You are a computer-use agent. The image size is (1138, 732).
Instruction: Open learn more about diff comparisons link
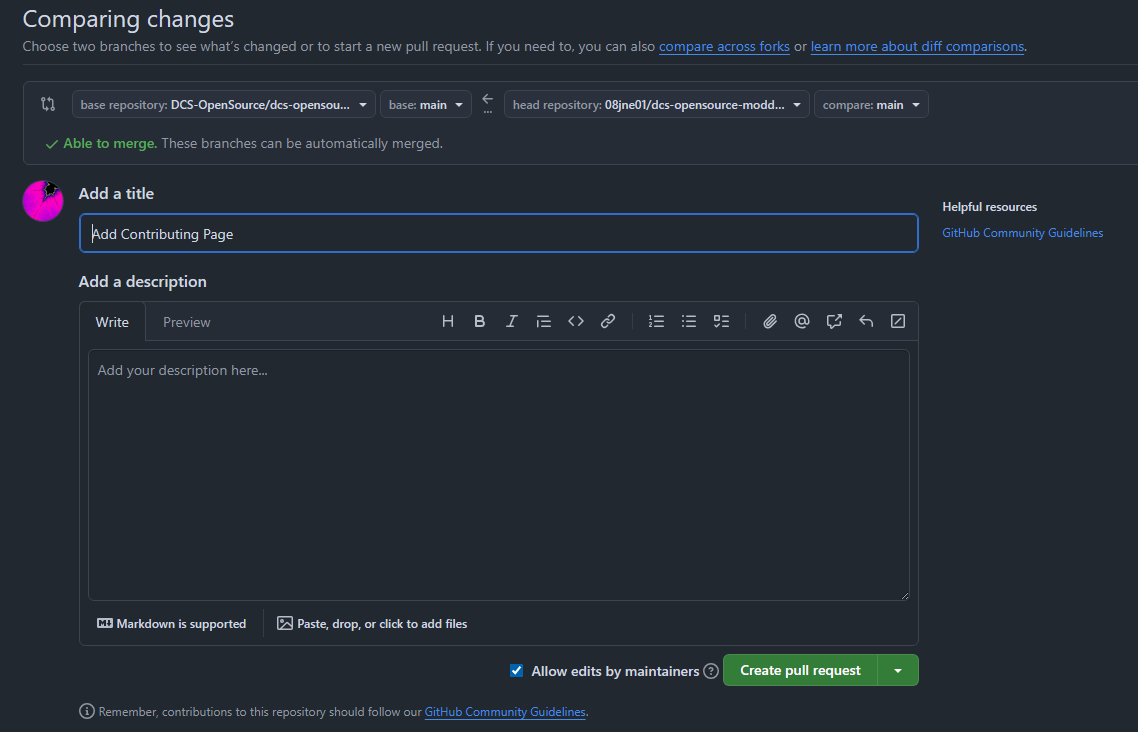click(x=917, y=46)
